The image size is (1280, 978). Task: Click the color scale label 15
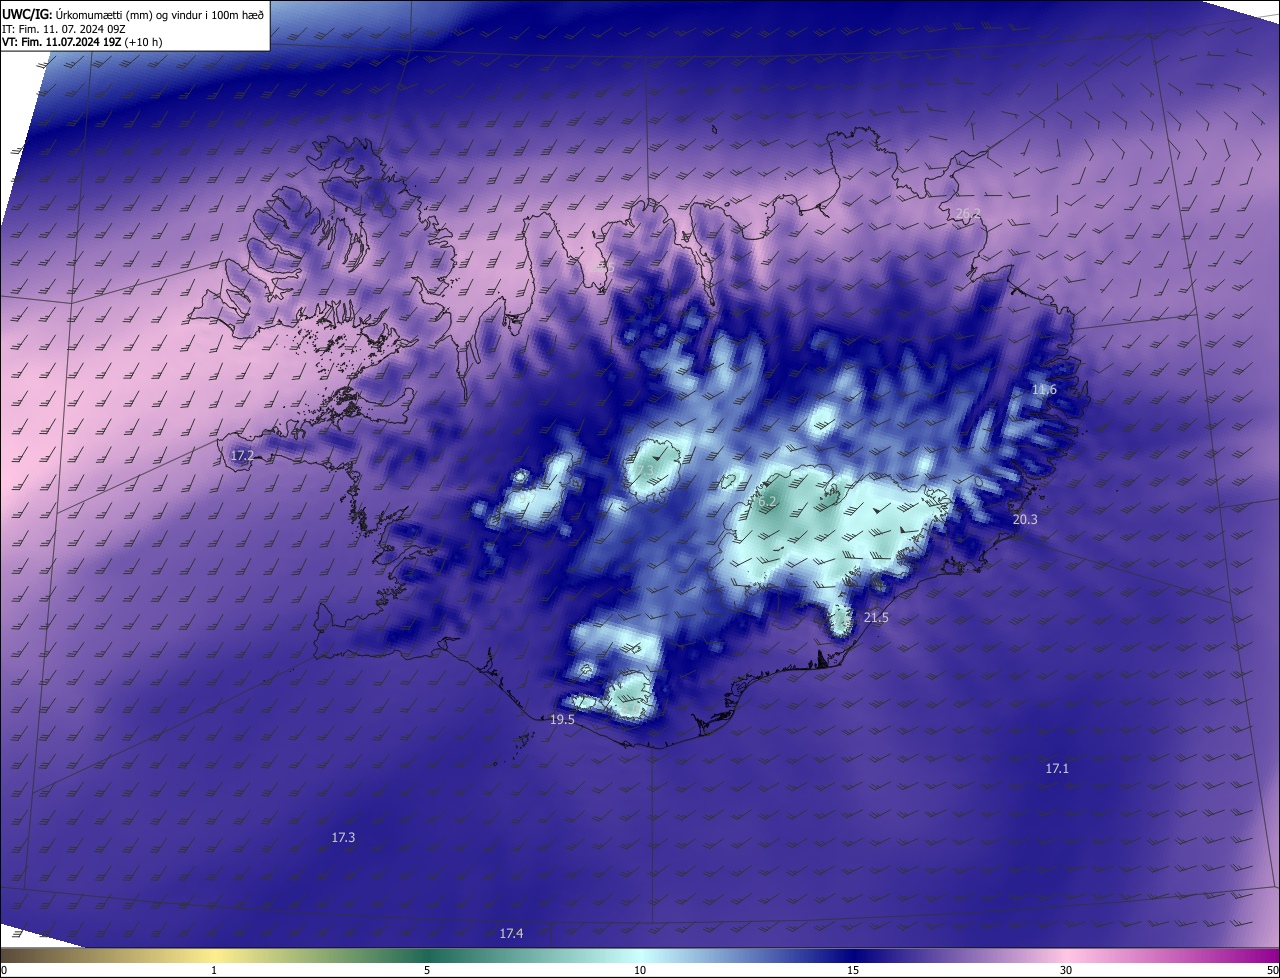pos(853,970)
